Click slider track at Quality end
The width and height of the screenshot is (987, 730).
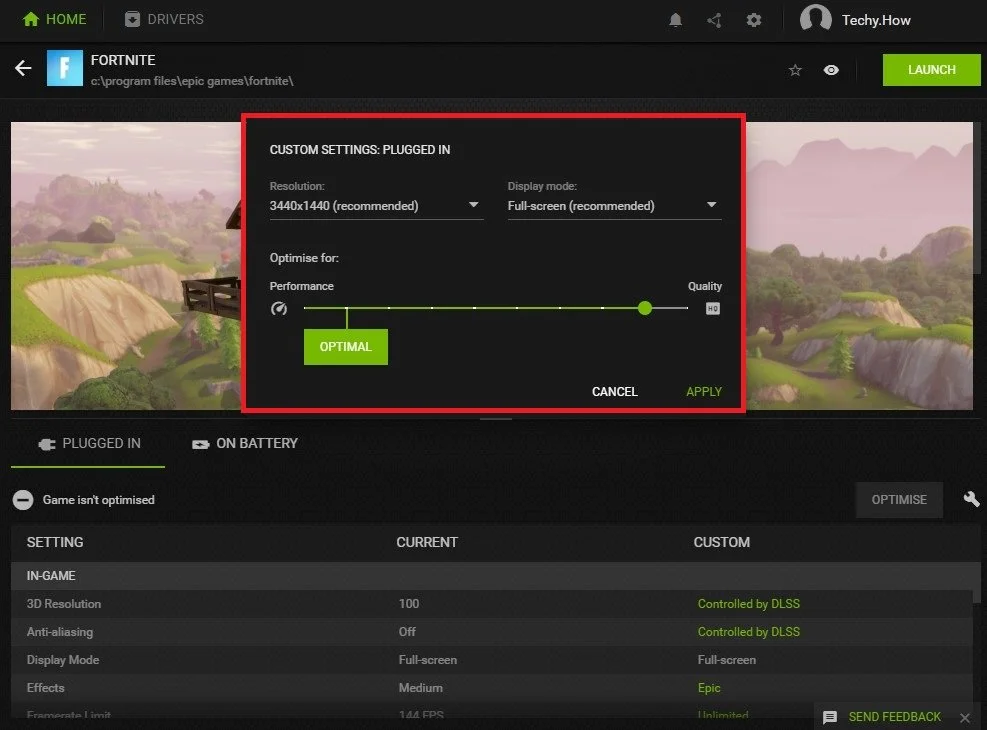pos(686,308)
